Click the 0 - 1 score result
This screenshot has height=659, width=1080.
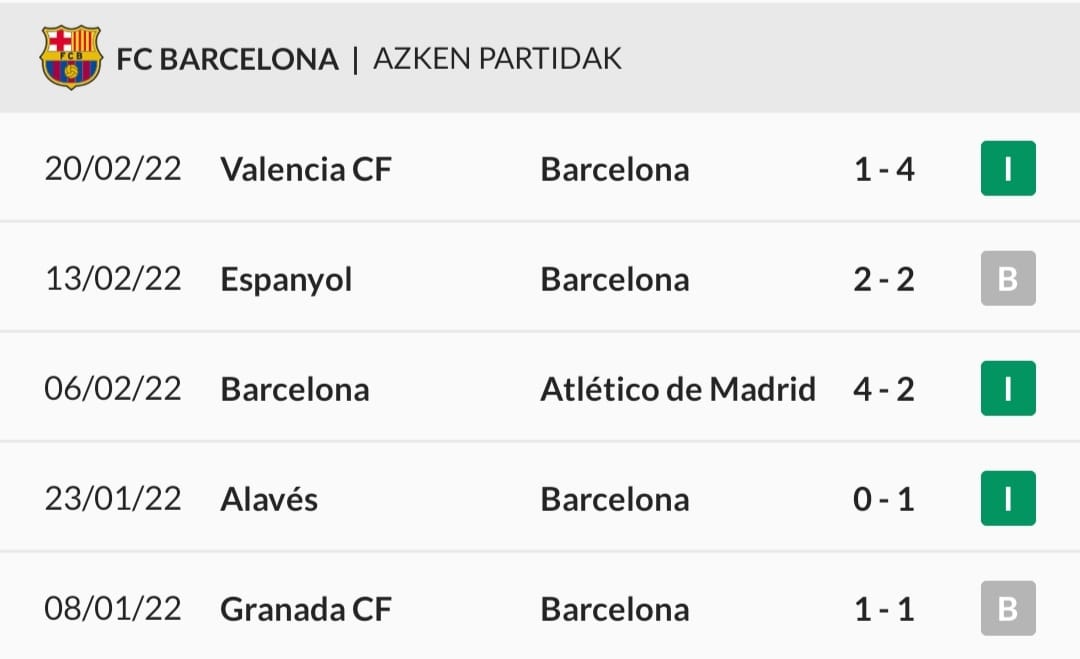click(884, 499)
